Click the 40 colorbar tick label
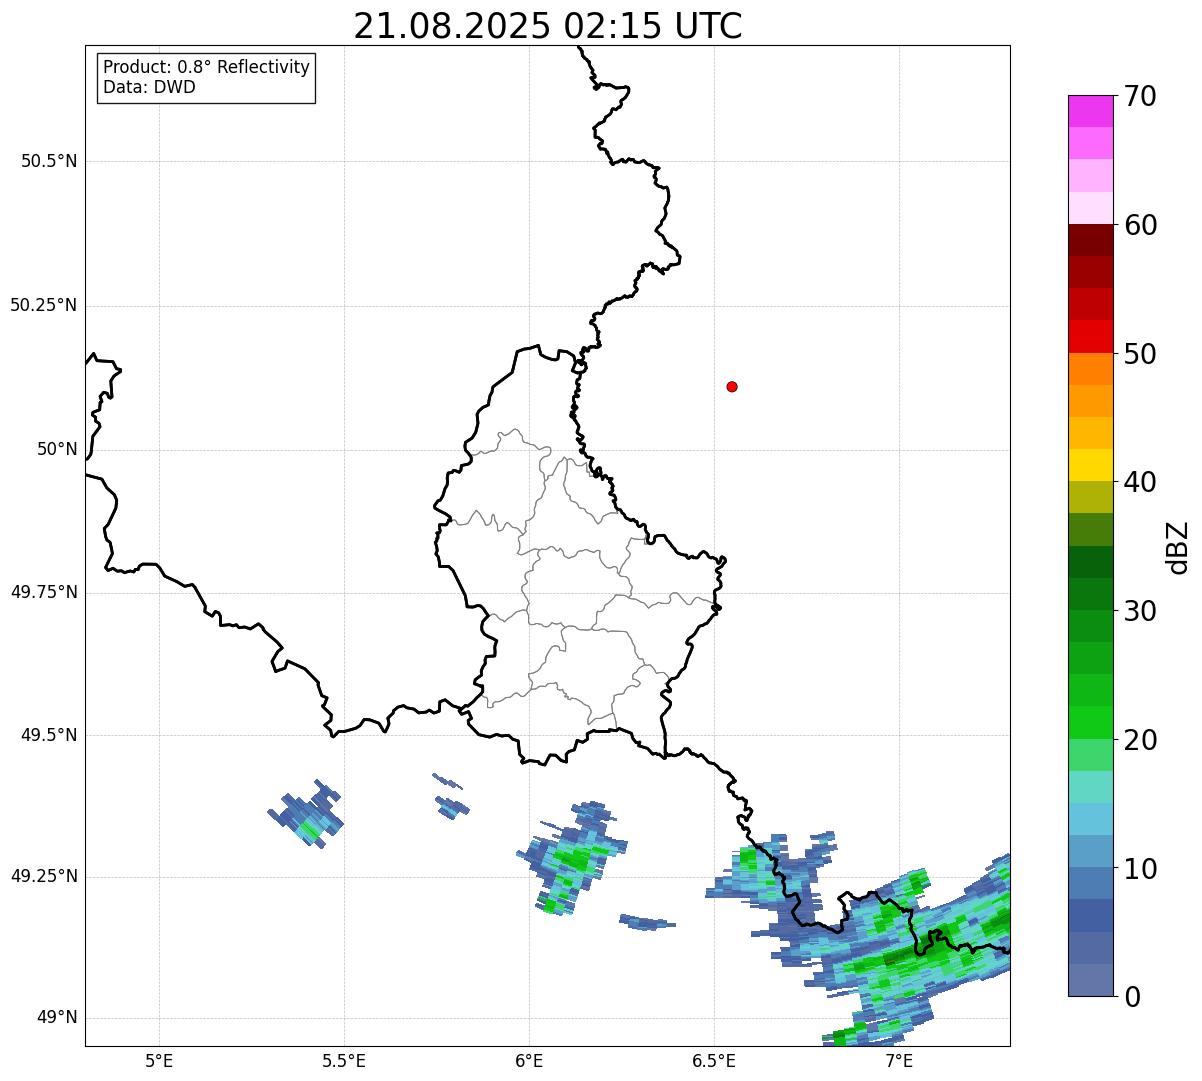Screen dimensions: 1202x1081 coord(1140,482)
